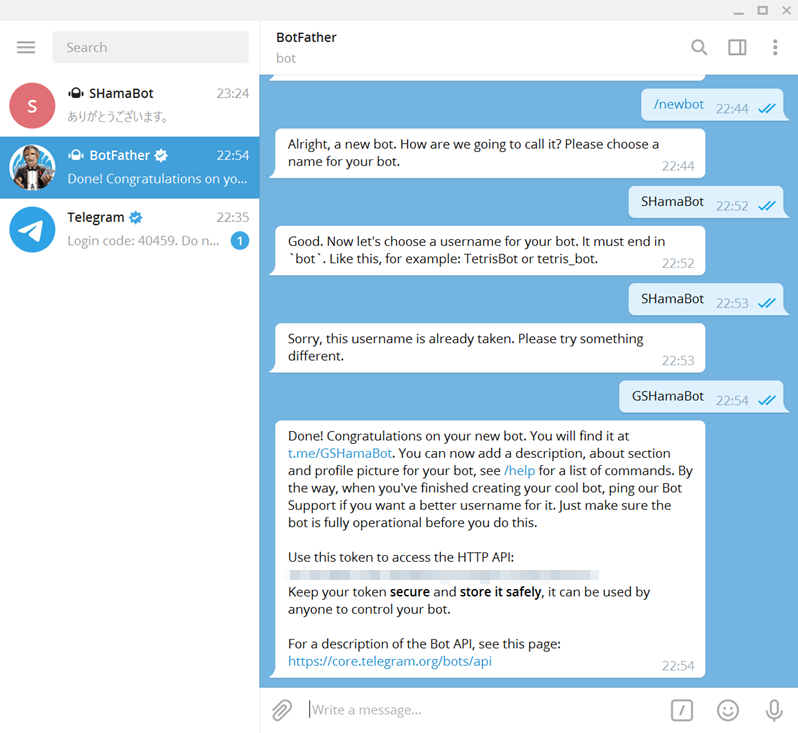
Task: Open the core.telegram.org/bots/api link
Action: click(389, 661)
